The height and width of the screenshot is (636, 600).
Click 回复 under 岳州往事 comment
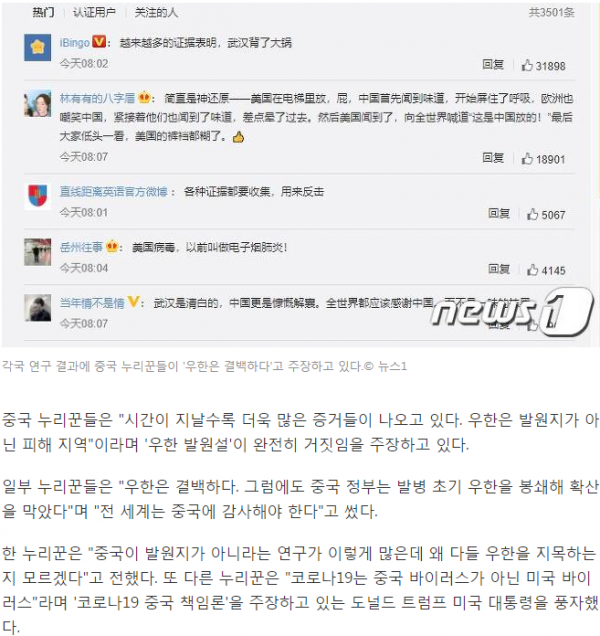(x=499, y=269)
